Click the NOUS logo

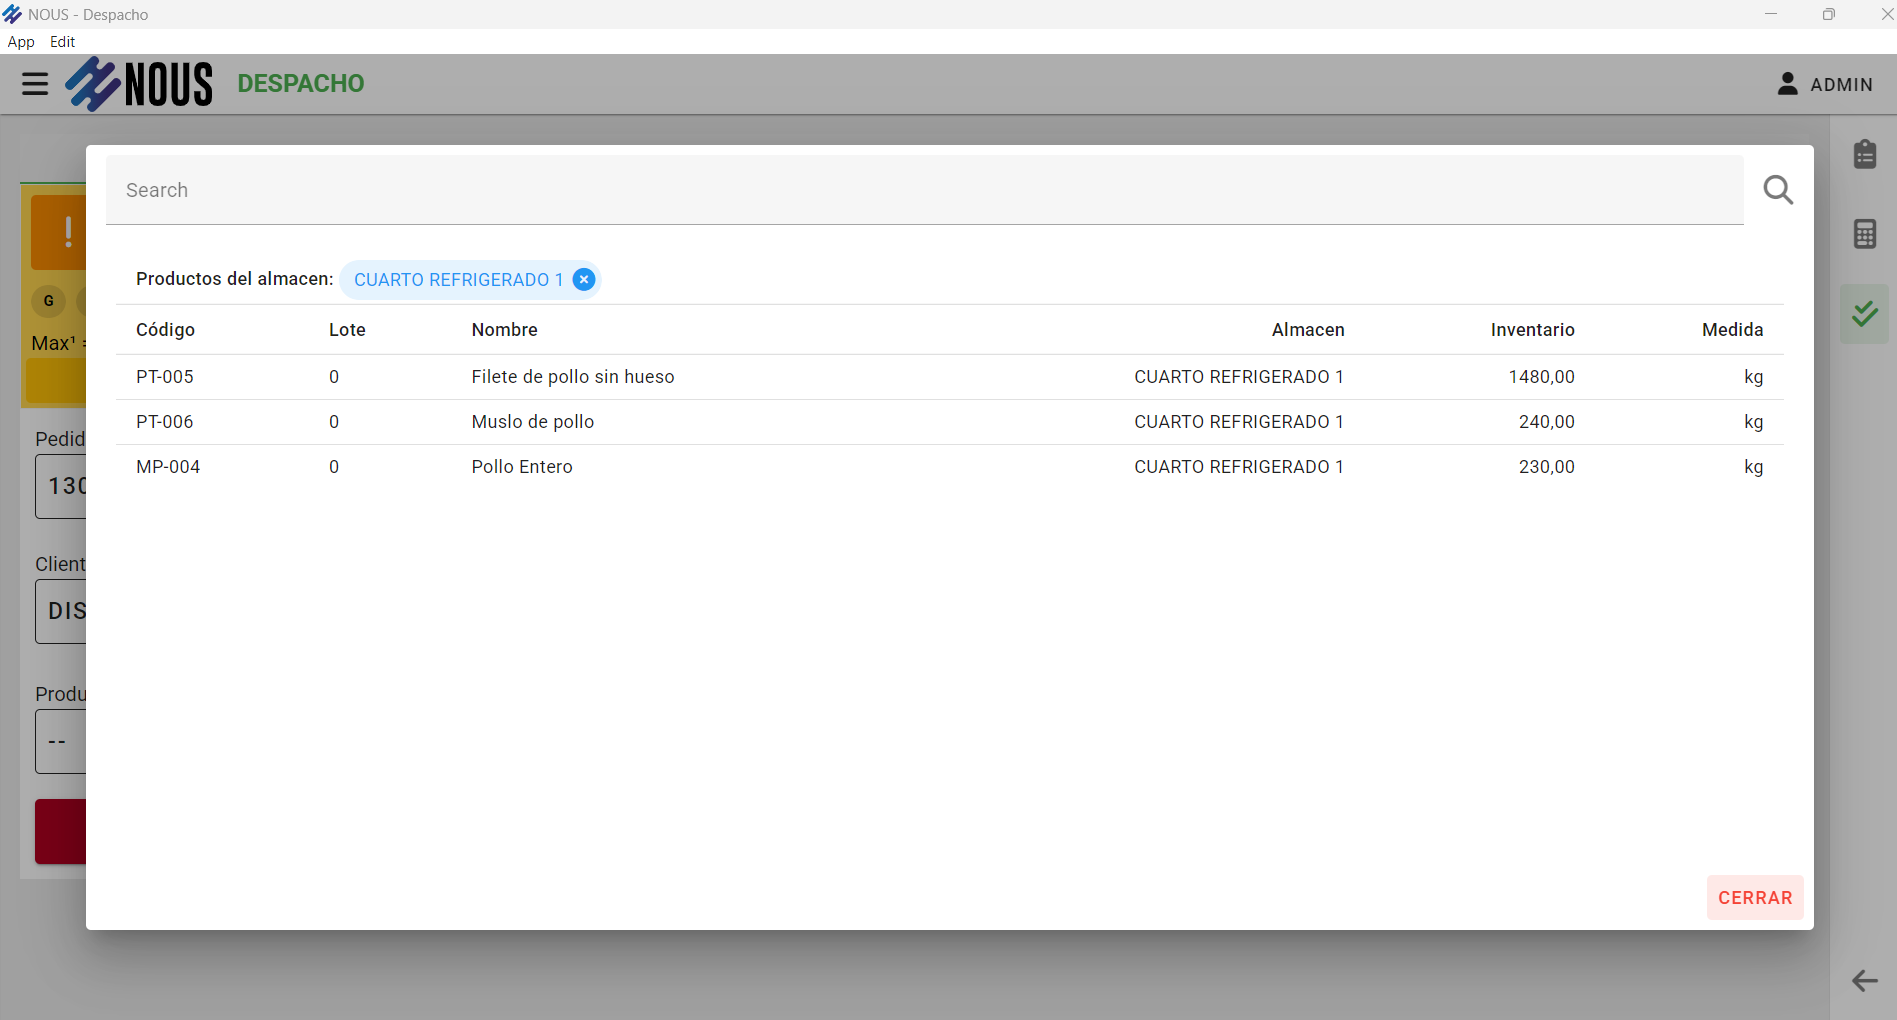coord(140,84)
